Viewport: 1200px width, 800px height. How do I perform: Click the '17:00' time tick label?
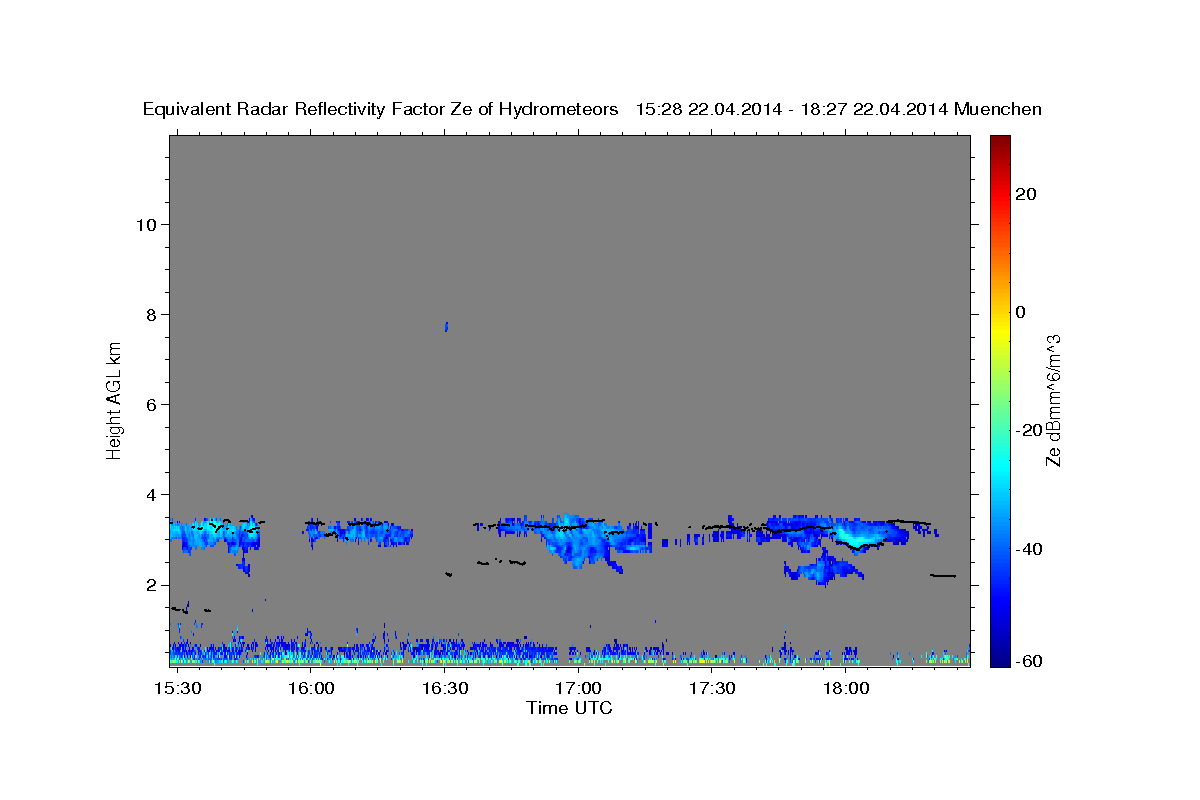pyautogui.click(x=578, y=689)
